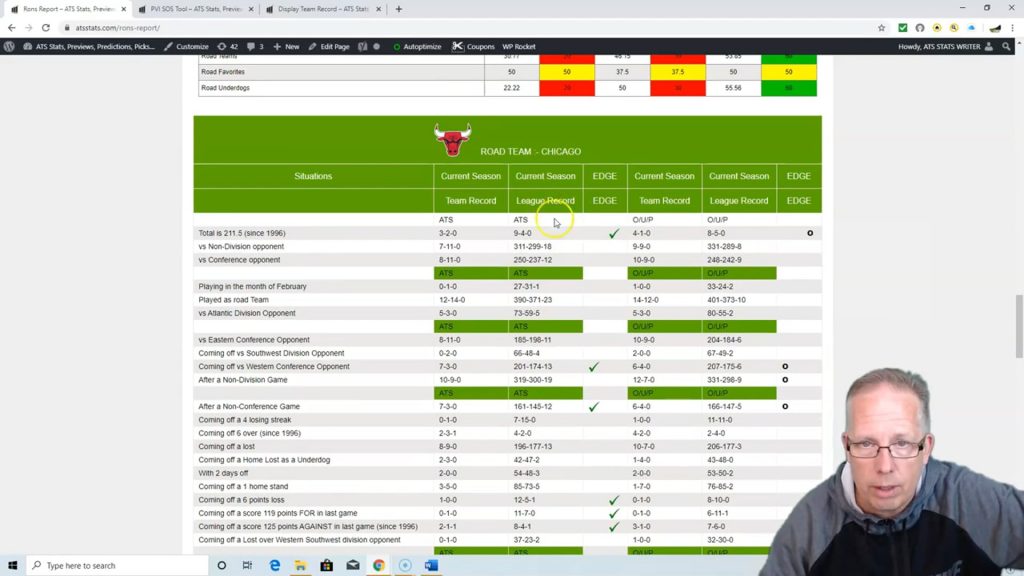Click 'Coming off vs Western Conference Opponent' row label
1024x576 pixels.
[274, 366]
